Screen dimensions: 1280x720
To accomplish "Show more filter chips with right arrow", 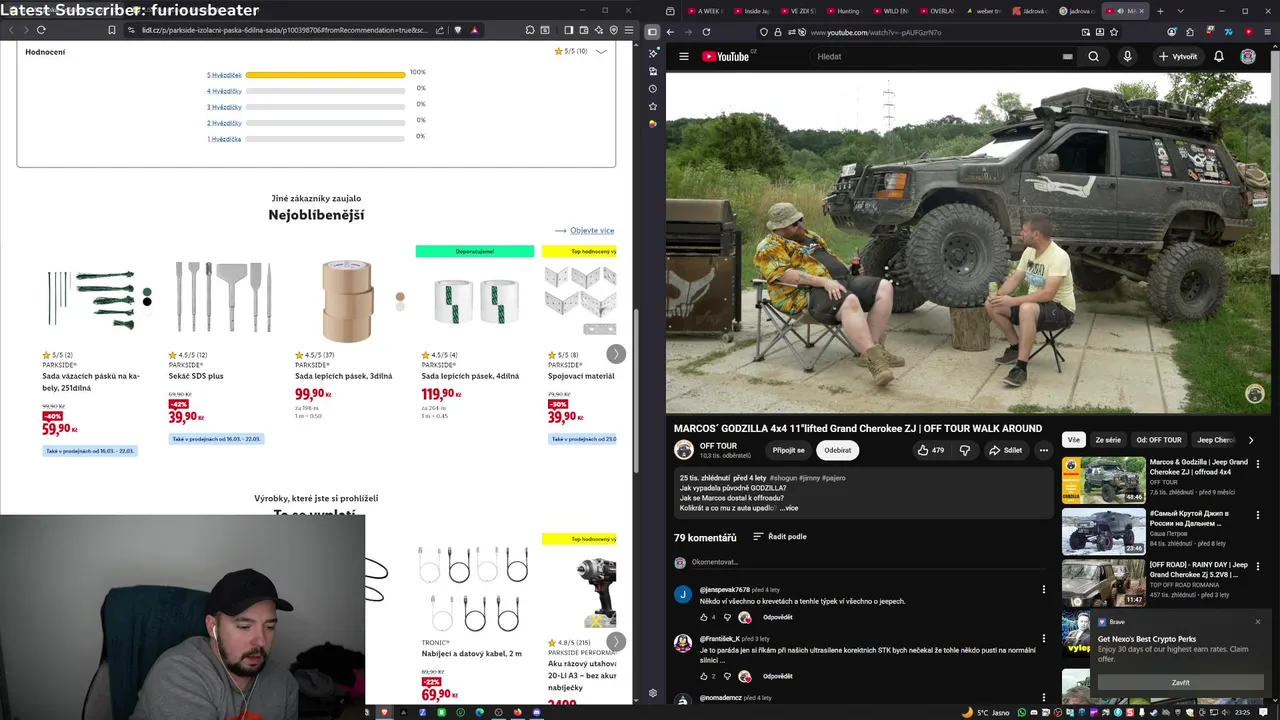I will [x=1250, y=440].
